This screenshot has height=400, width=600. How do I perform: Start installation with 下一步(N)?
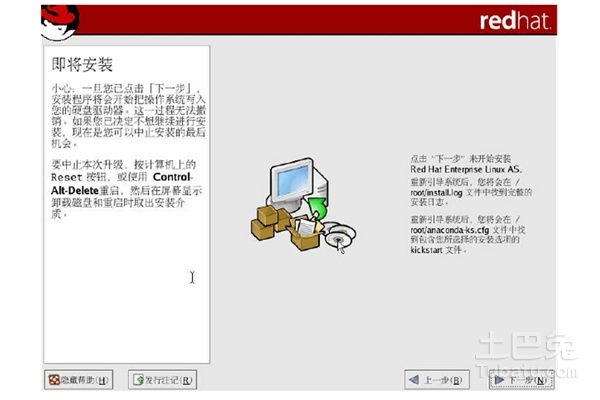522,380
